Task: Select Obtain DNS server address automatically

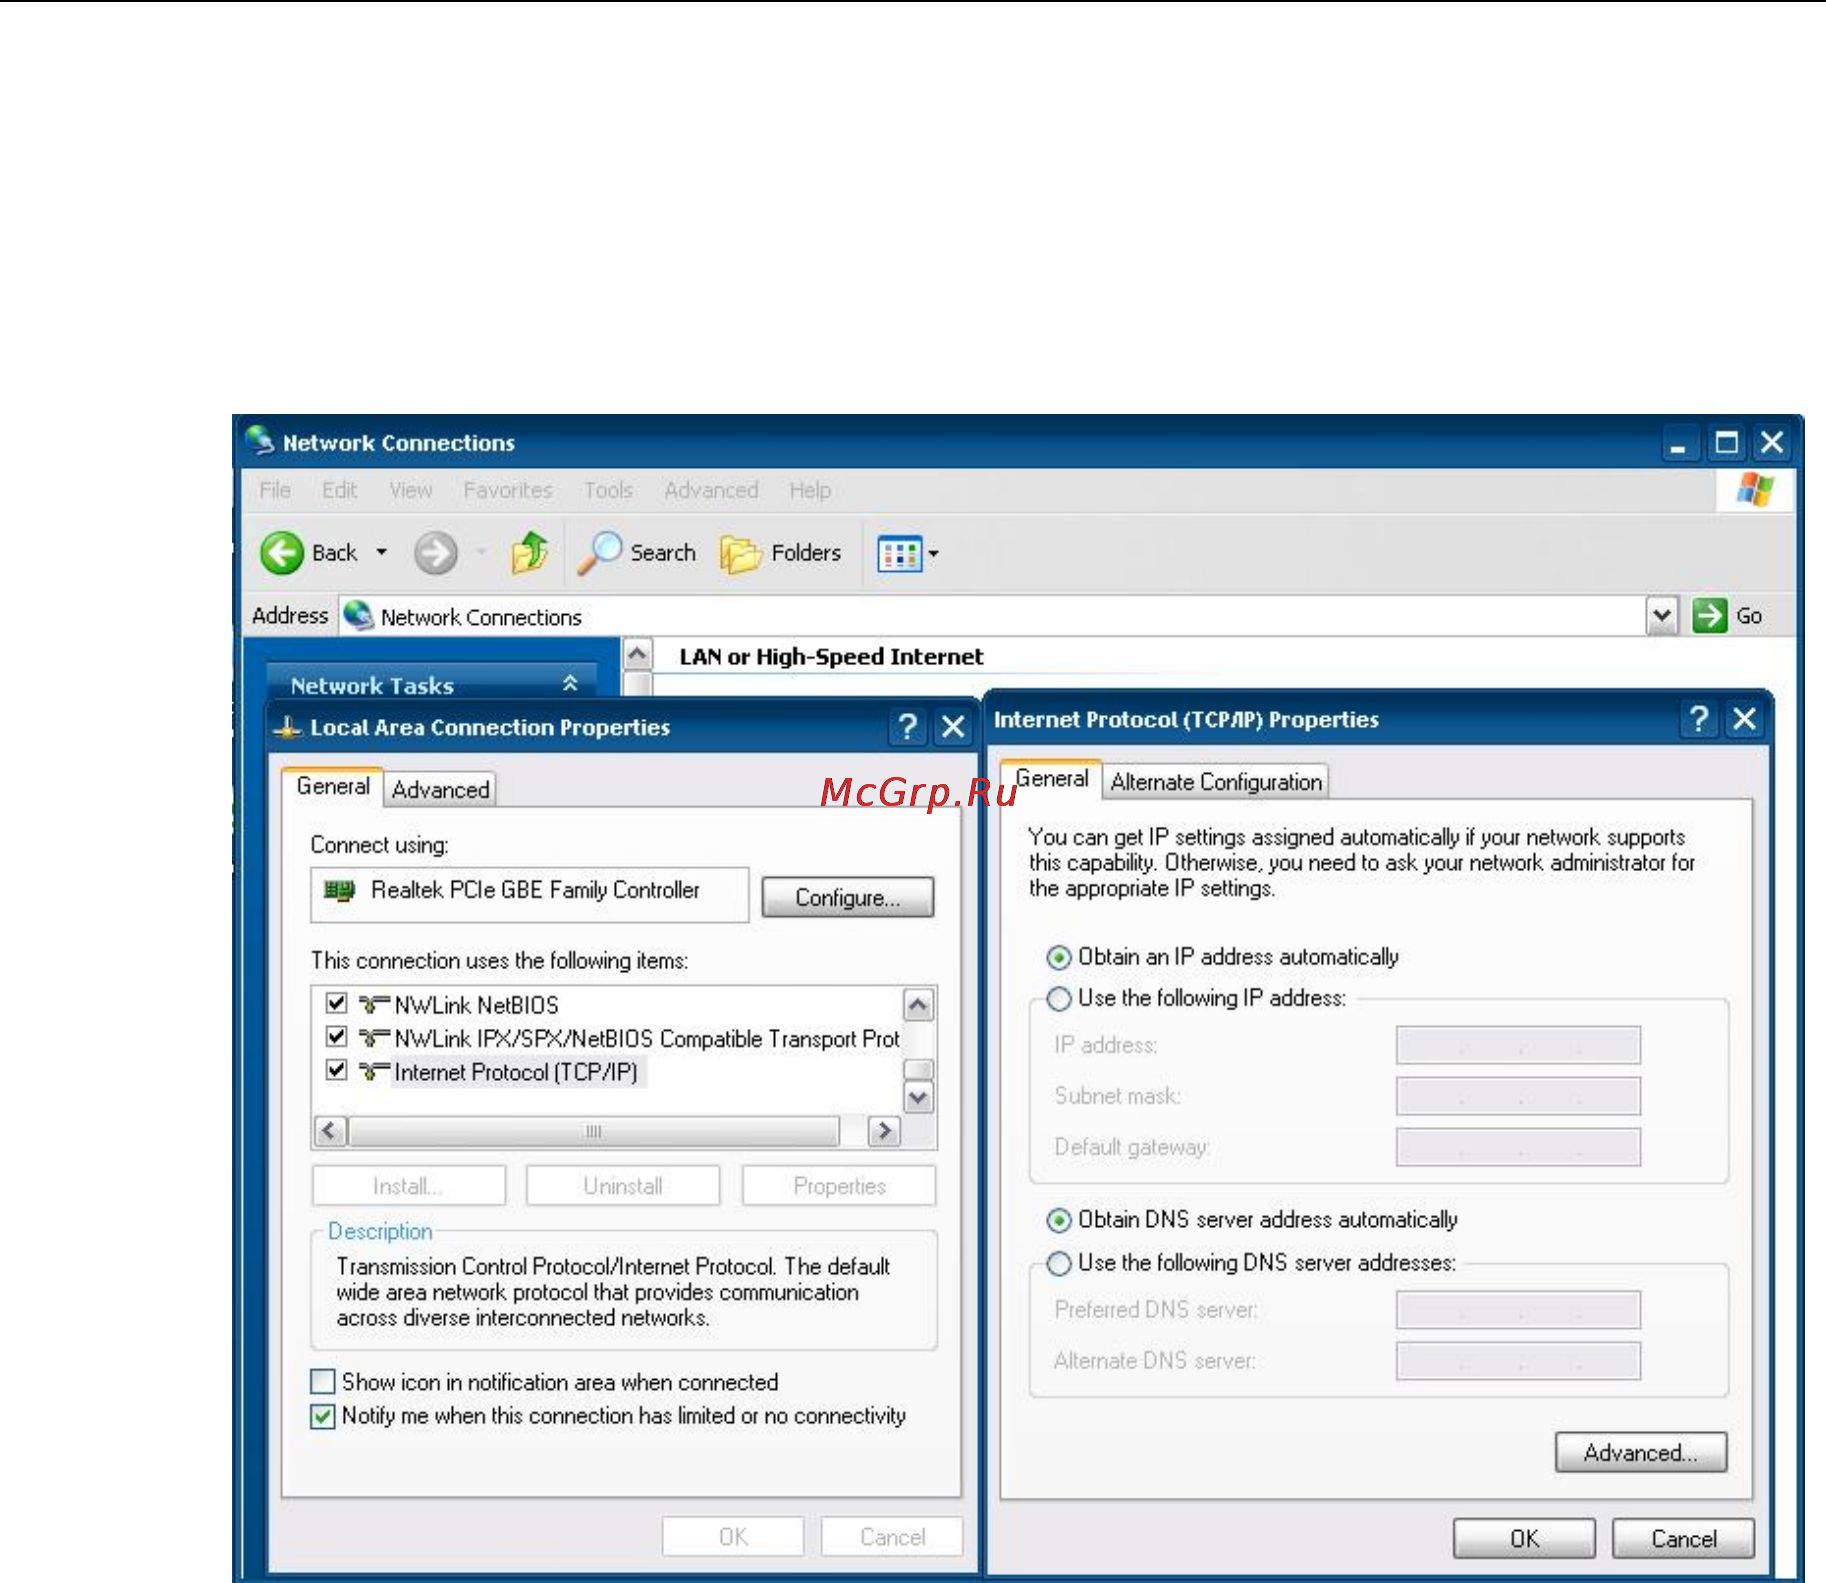Action: point(1058,1220)
